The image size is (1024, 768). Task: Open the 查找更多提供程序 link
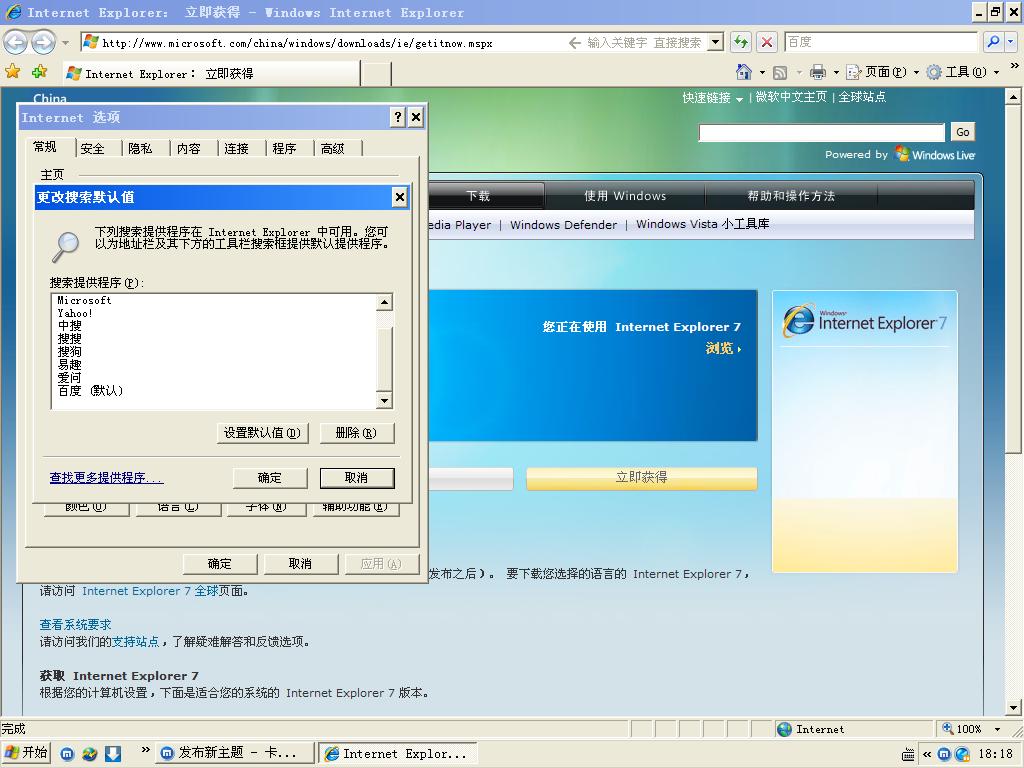pos(106,477)
